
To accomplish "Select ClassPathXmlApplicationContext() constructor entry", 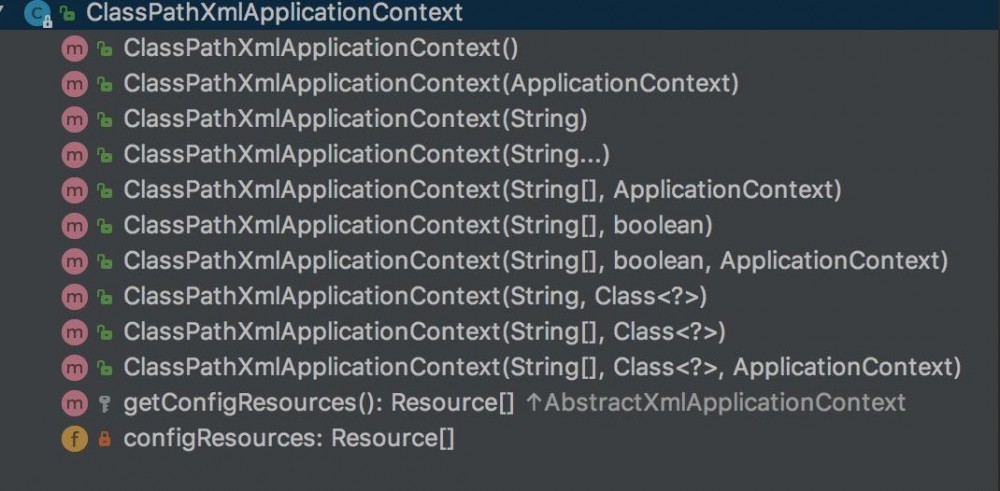I will pos(320,48).
